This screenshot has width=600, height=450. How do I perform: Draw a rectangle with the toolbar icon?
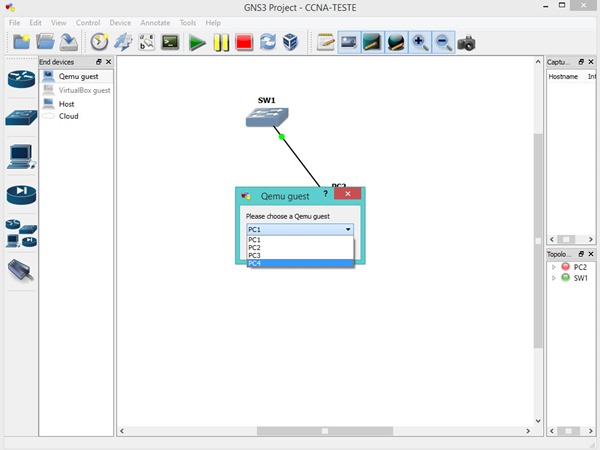pos(372,42)
